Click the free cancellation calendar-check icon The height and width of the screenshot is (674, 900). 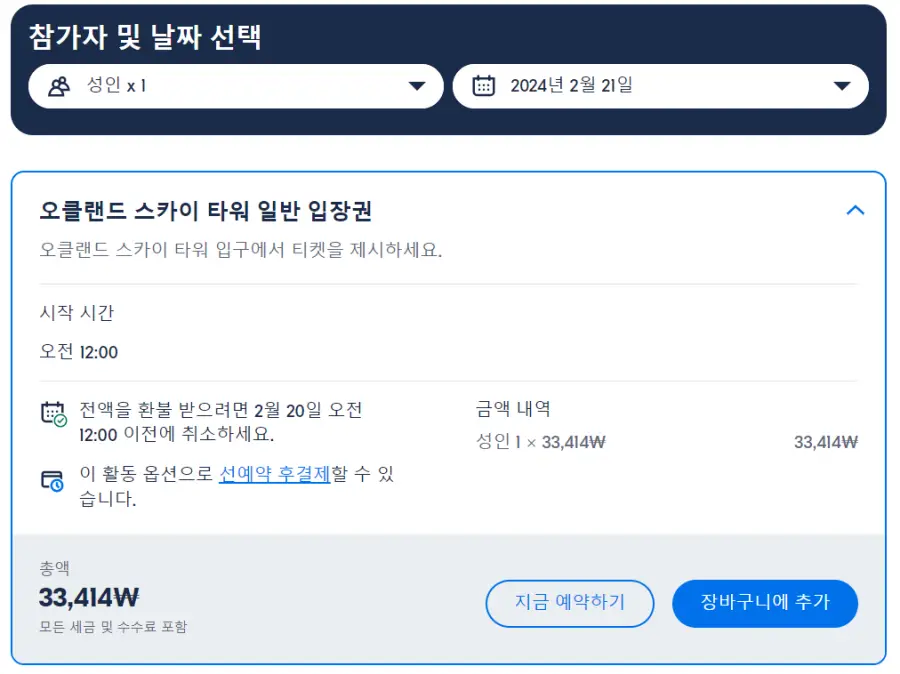pyautogui.click(x=53, y=414)
